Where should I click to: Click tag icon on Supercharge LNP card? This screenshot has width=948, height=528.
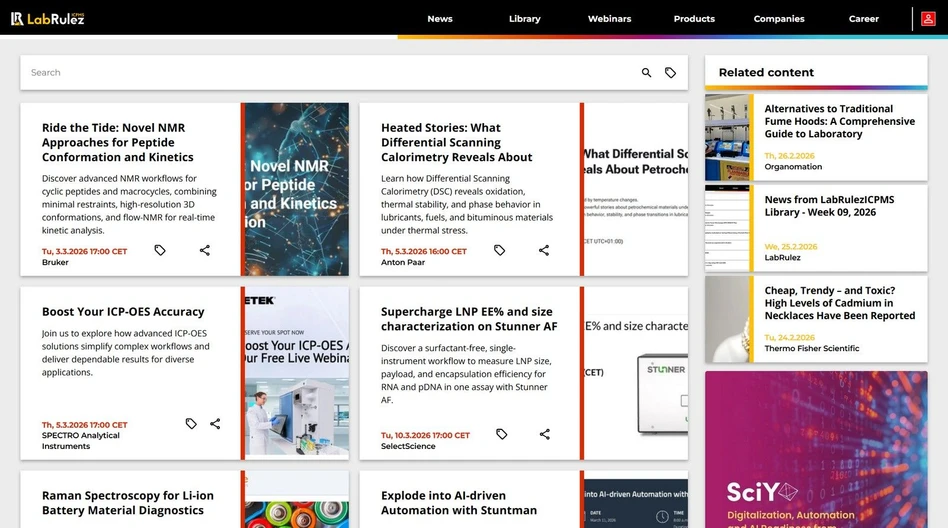tap(502, 434)
